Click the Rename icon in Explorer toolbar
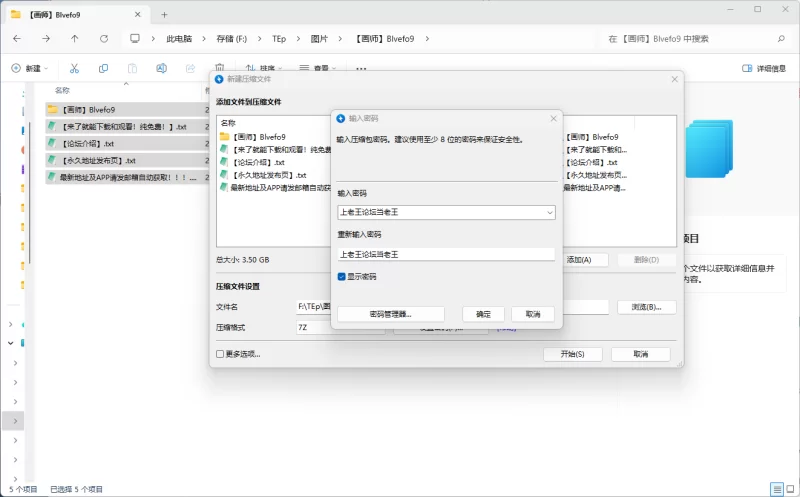Viewport: 800px width, 497px height. tap(161, 68)
